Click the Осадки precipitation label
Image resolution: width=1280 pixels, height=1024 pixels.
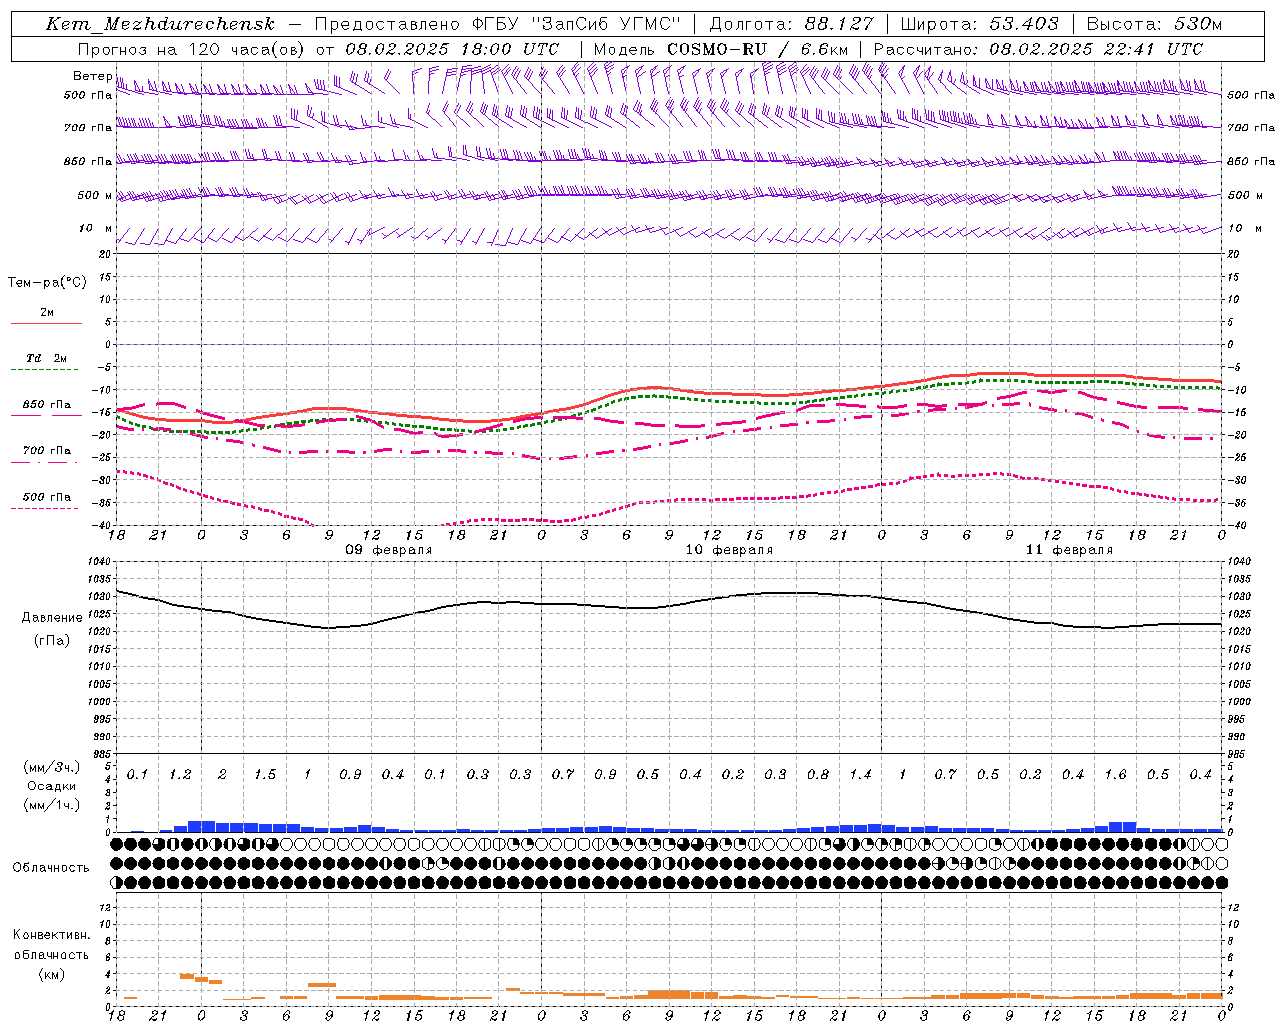52,786
